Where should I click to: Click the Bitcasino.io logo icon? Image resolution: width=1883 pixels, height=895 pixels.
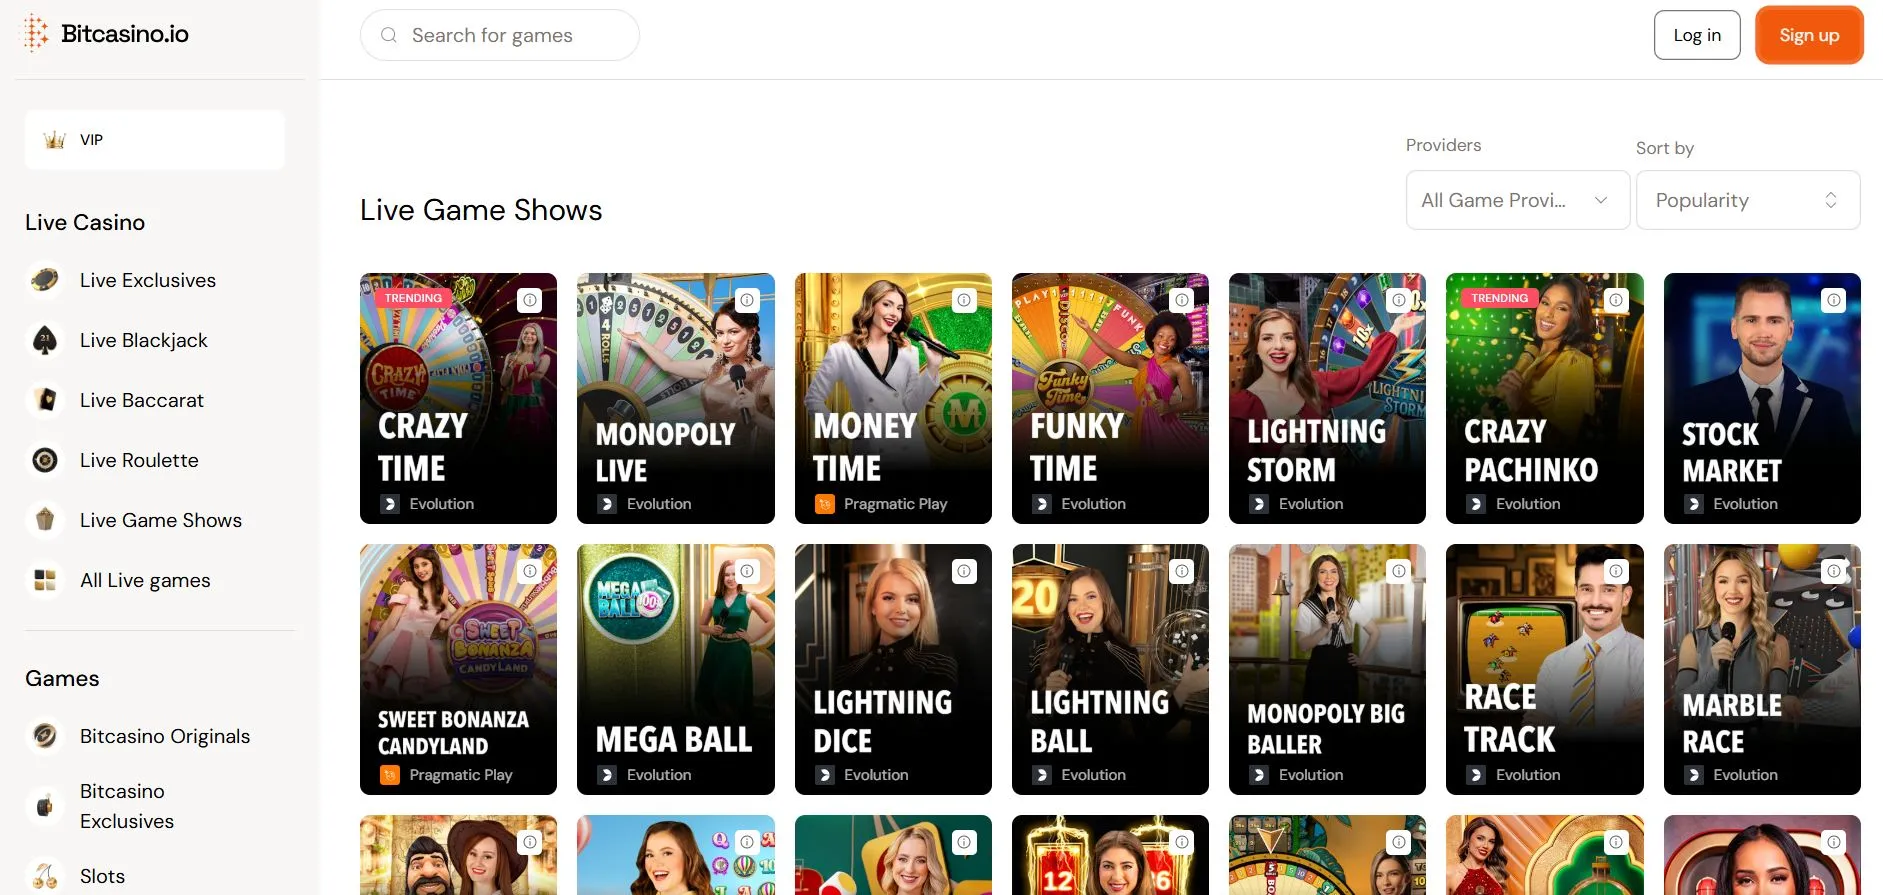pos(36,34)
